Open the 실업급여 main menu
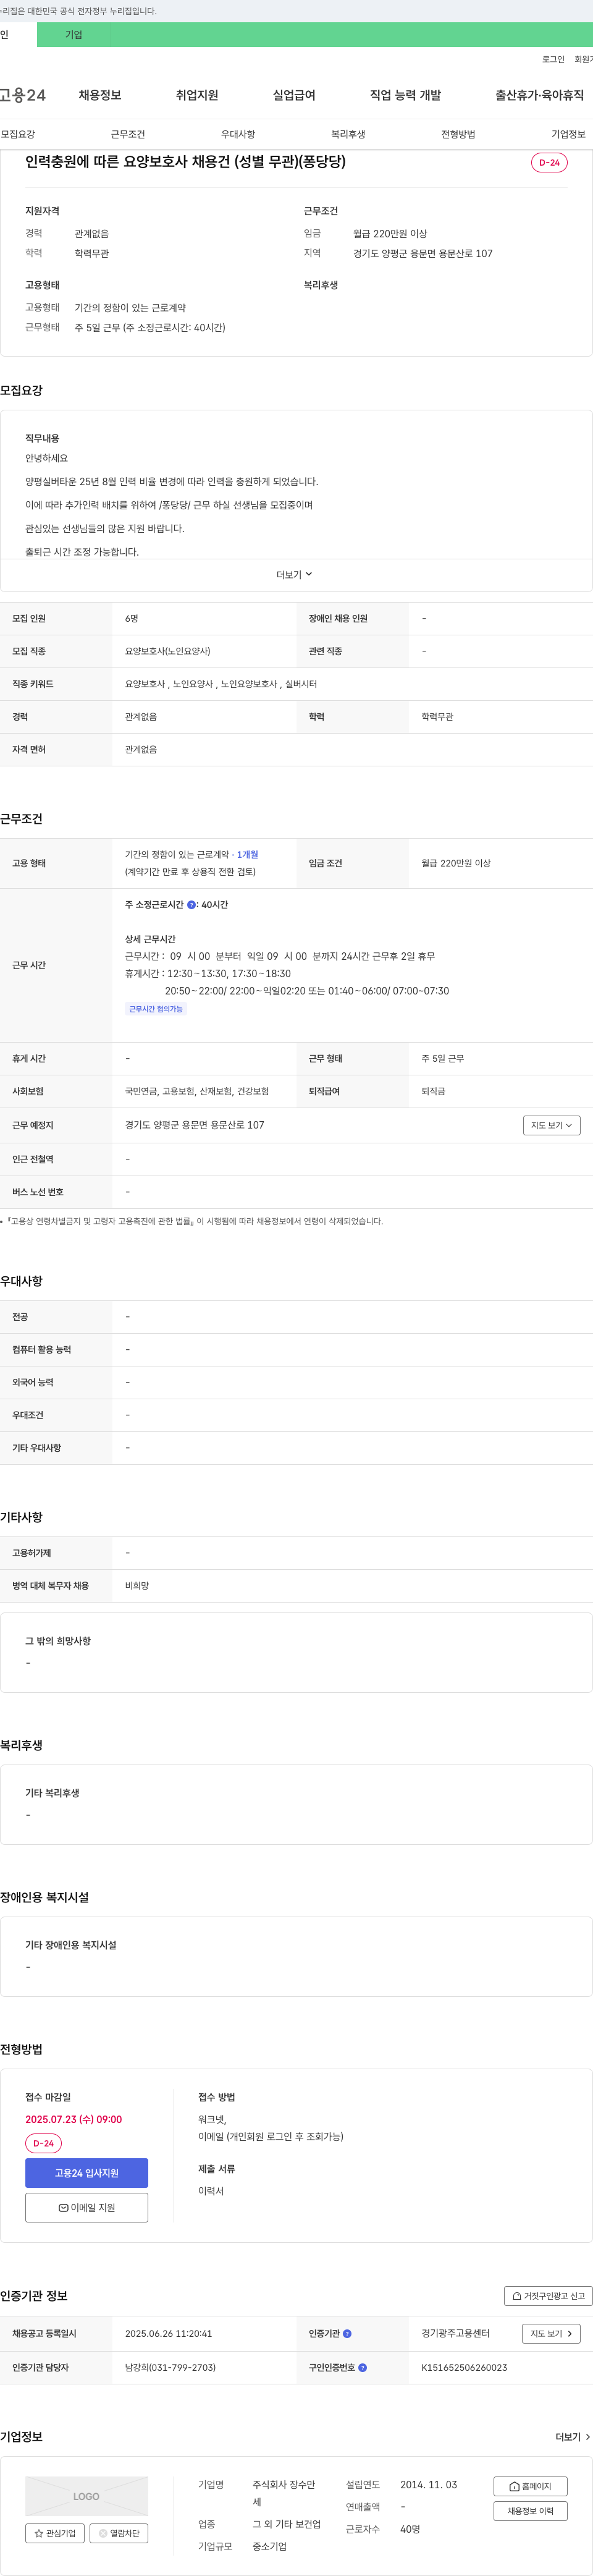 coord(294,95)
